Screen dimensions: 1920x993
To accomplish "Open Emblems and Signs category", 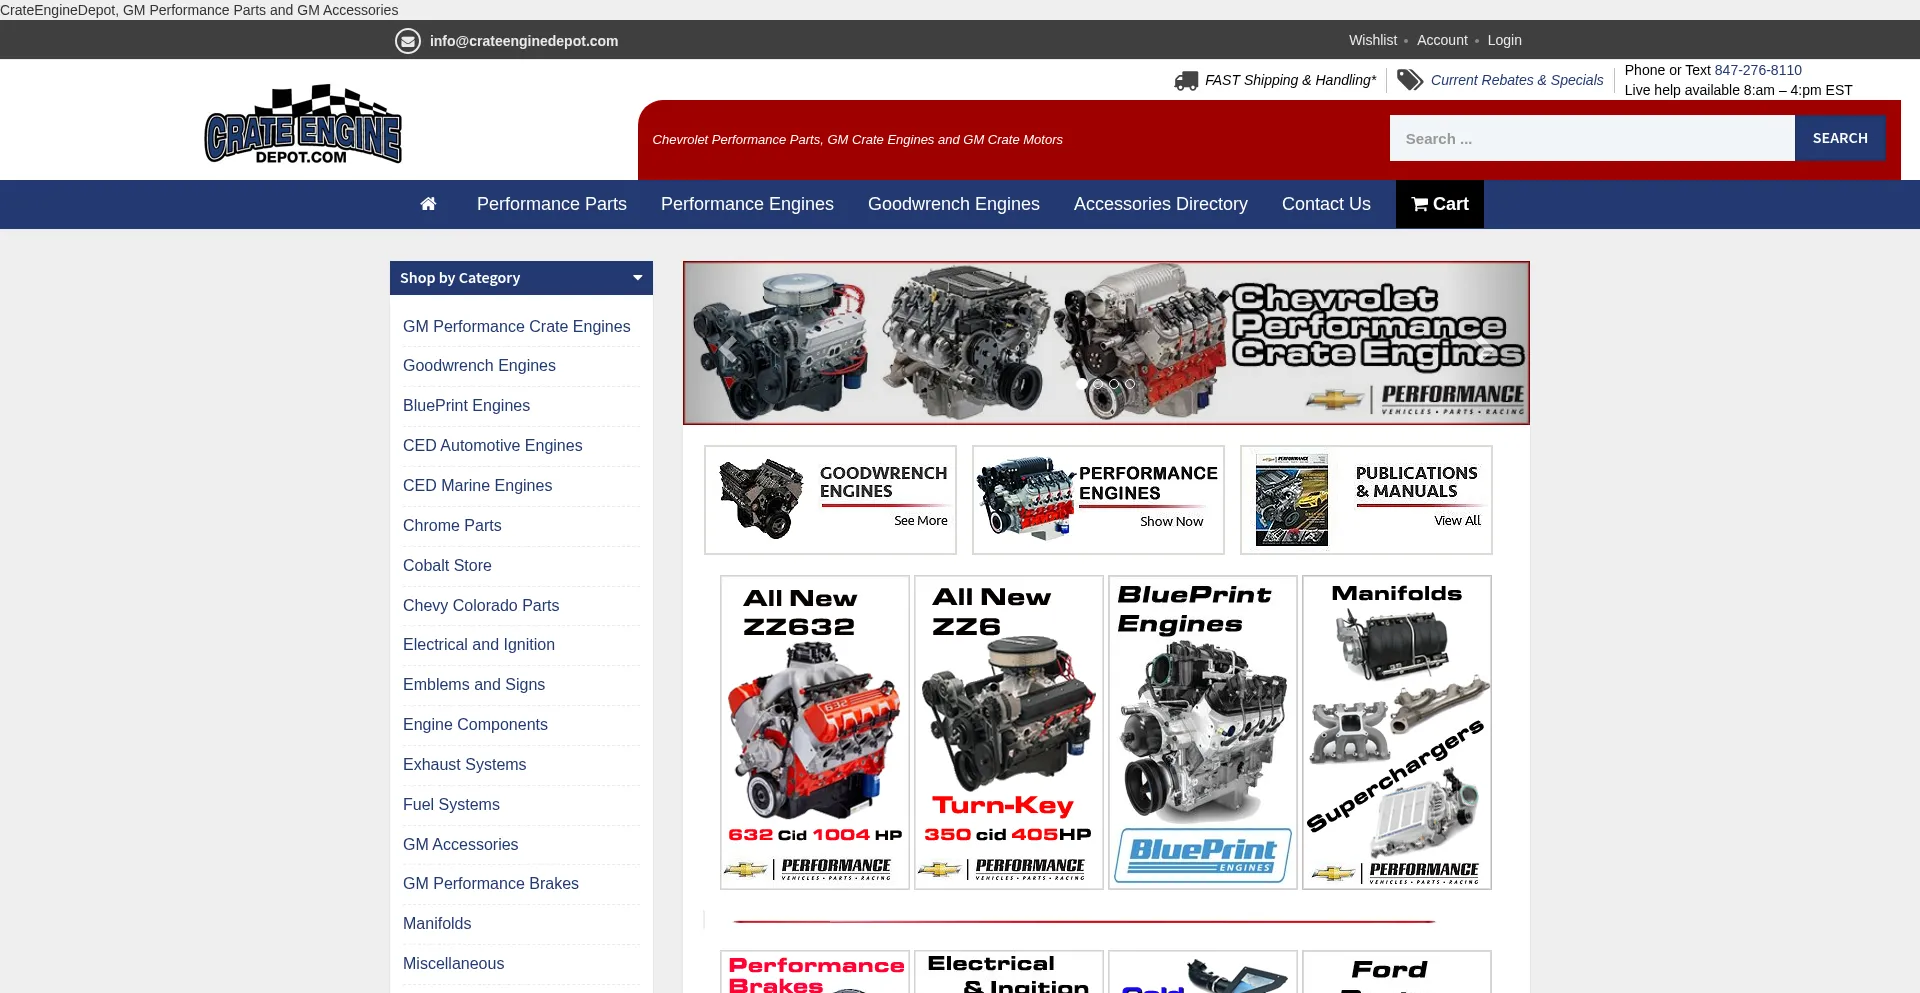I will coord(474,685).
